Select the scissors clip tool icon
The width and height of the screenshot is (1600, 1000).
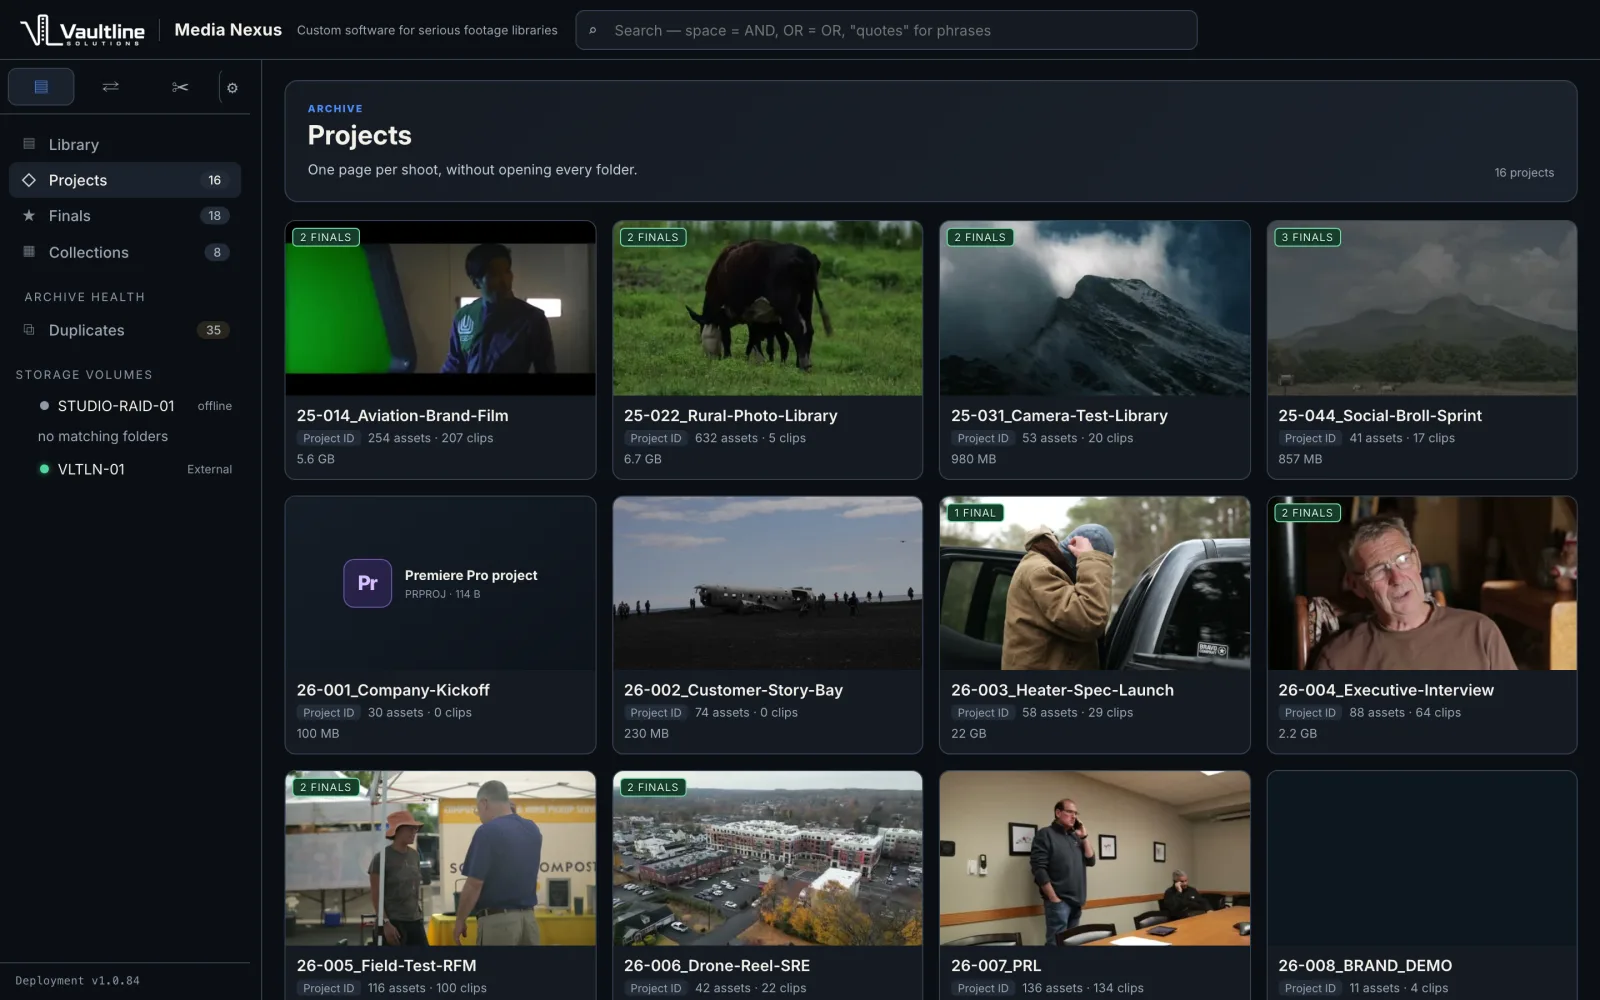pos(180,87)
